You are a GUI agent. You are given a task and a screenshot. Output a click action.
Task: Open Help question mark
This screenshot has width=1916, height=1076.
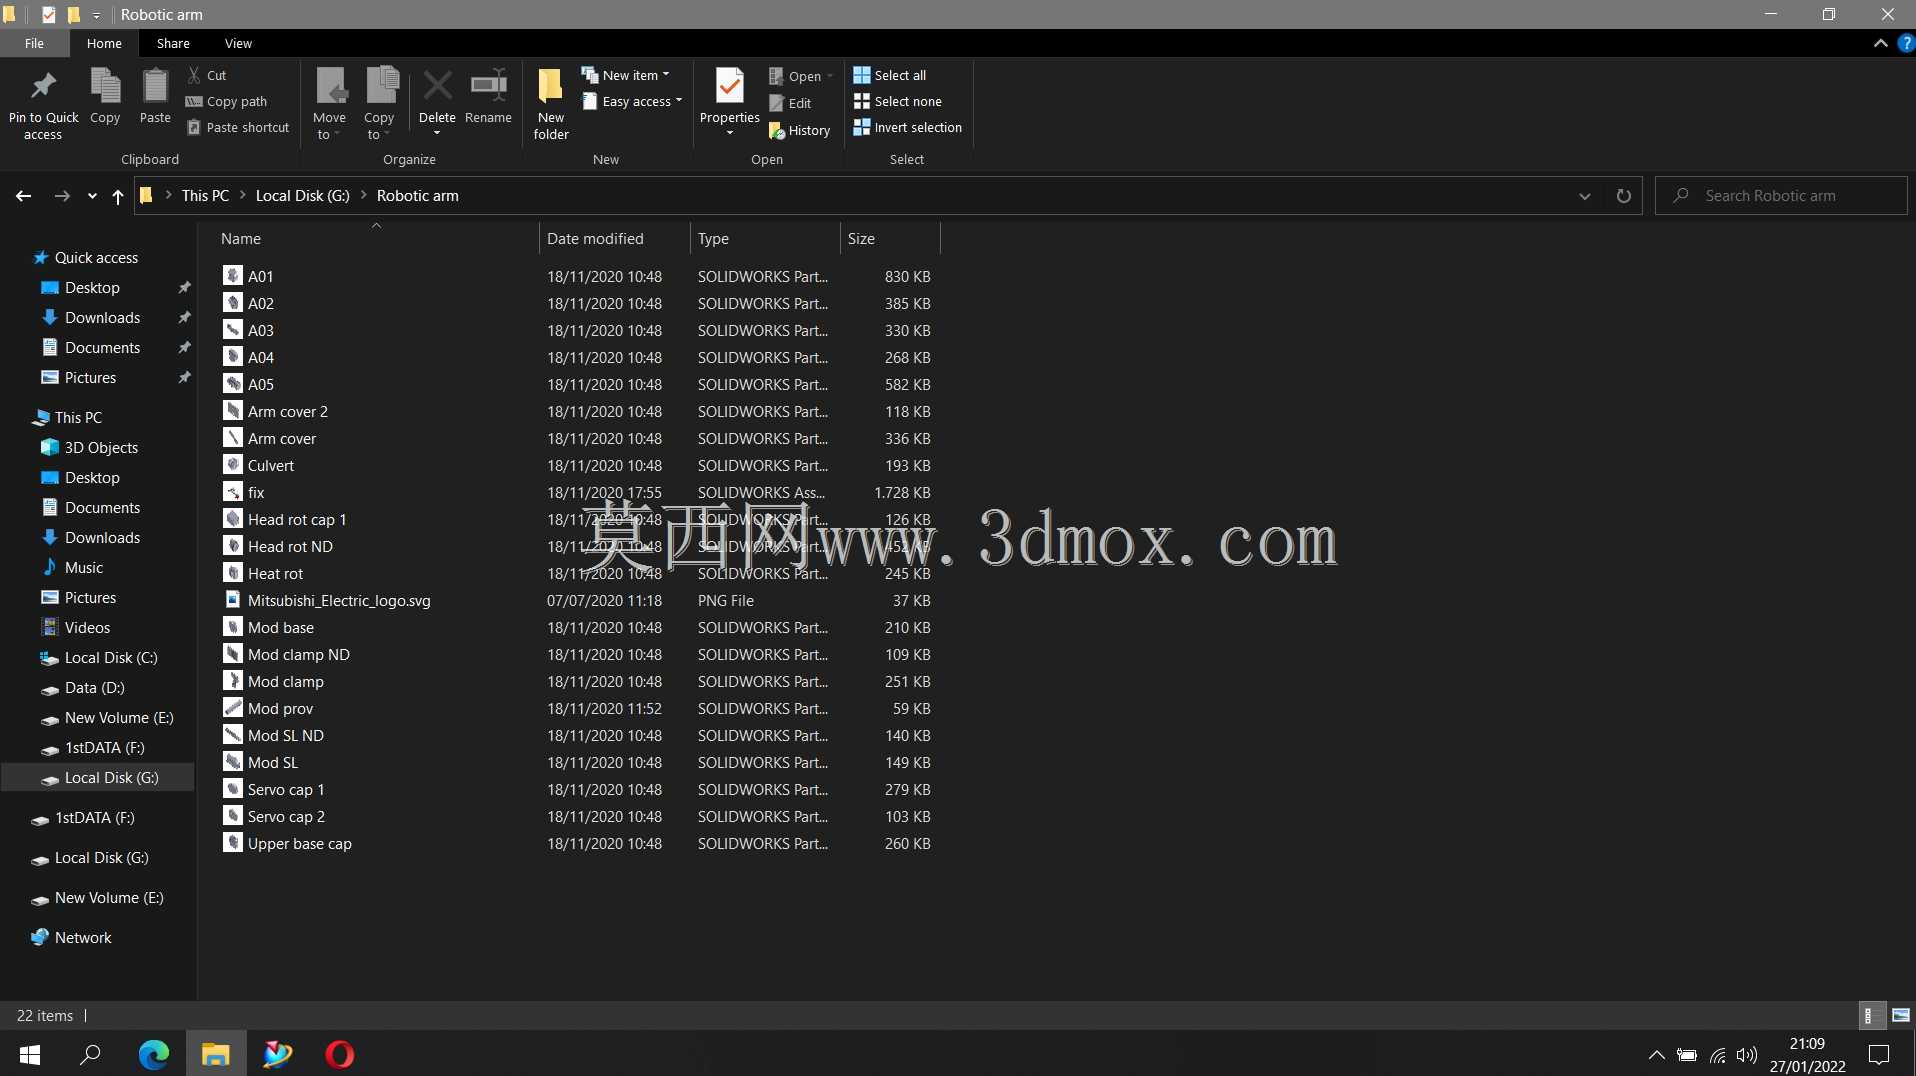1905,44
